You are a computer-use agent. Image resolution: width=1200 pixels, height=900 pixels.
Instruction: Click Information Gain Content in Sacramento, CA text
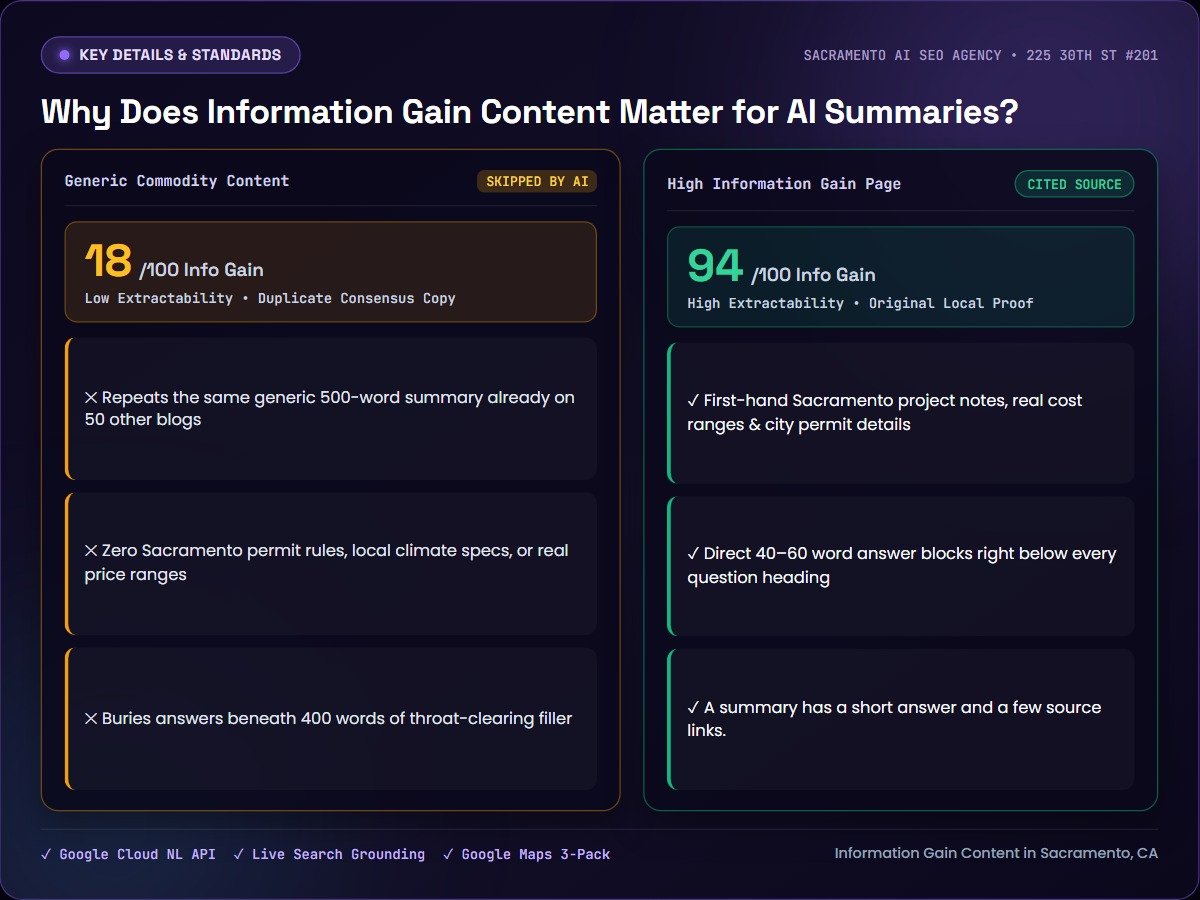[x=996, y=853]
